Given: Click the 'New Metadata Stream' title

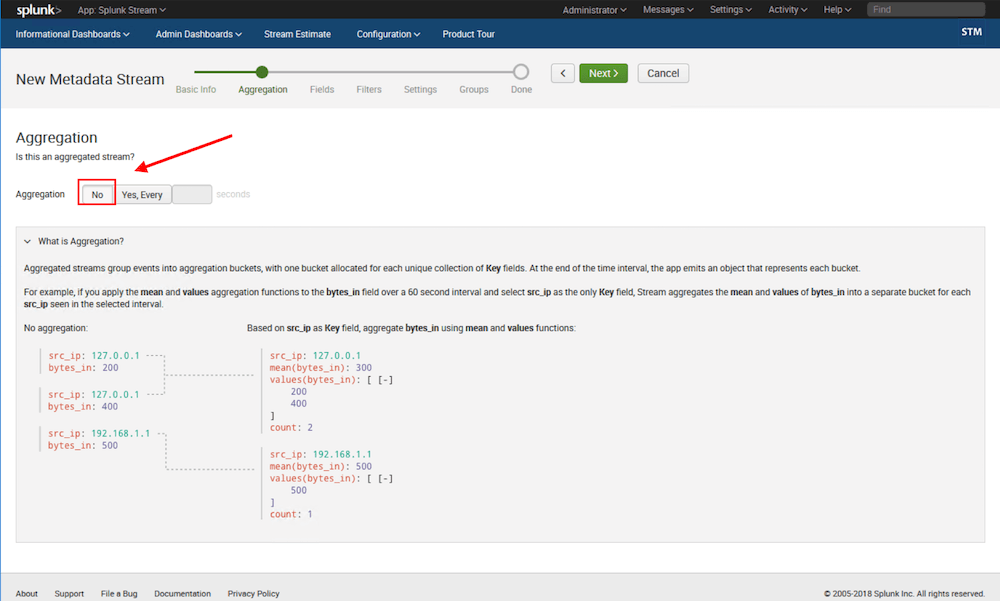Looking at the screenshot, I should (90, 79).
